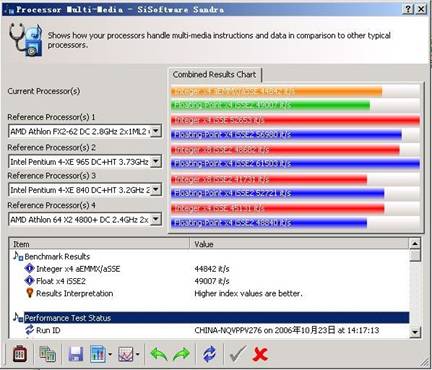The width and height of the screenshot is (432, 370).
Task: Refresh the benchmark using the blue arrows icon
Action: point(209,354)
